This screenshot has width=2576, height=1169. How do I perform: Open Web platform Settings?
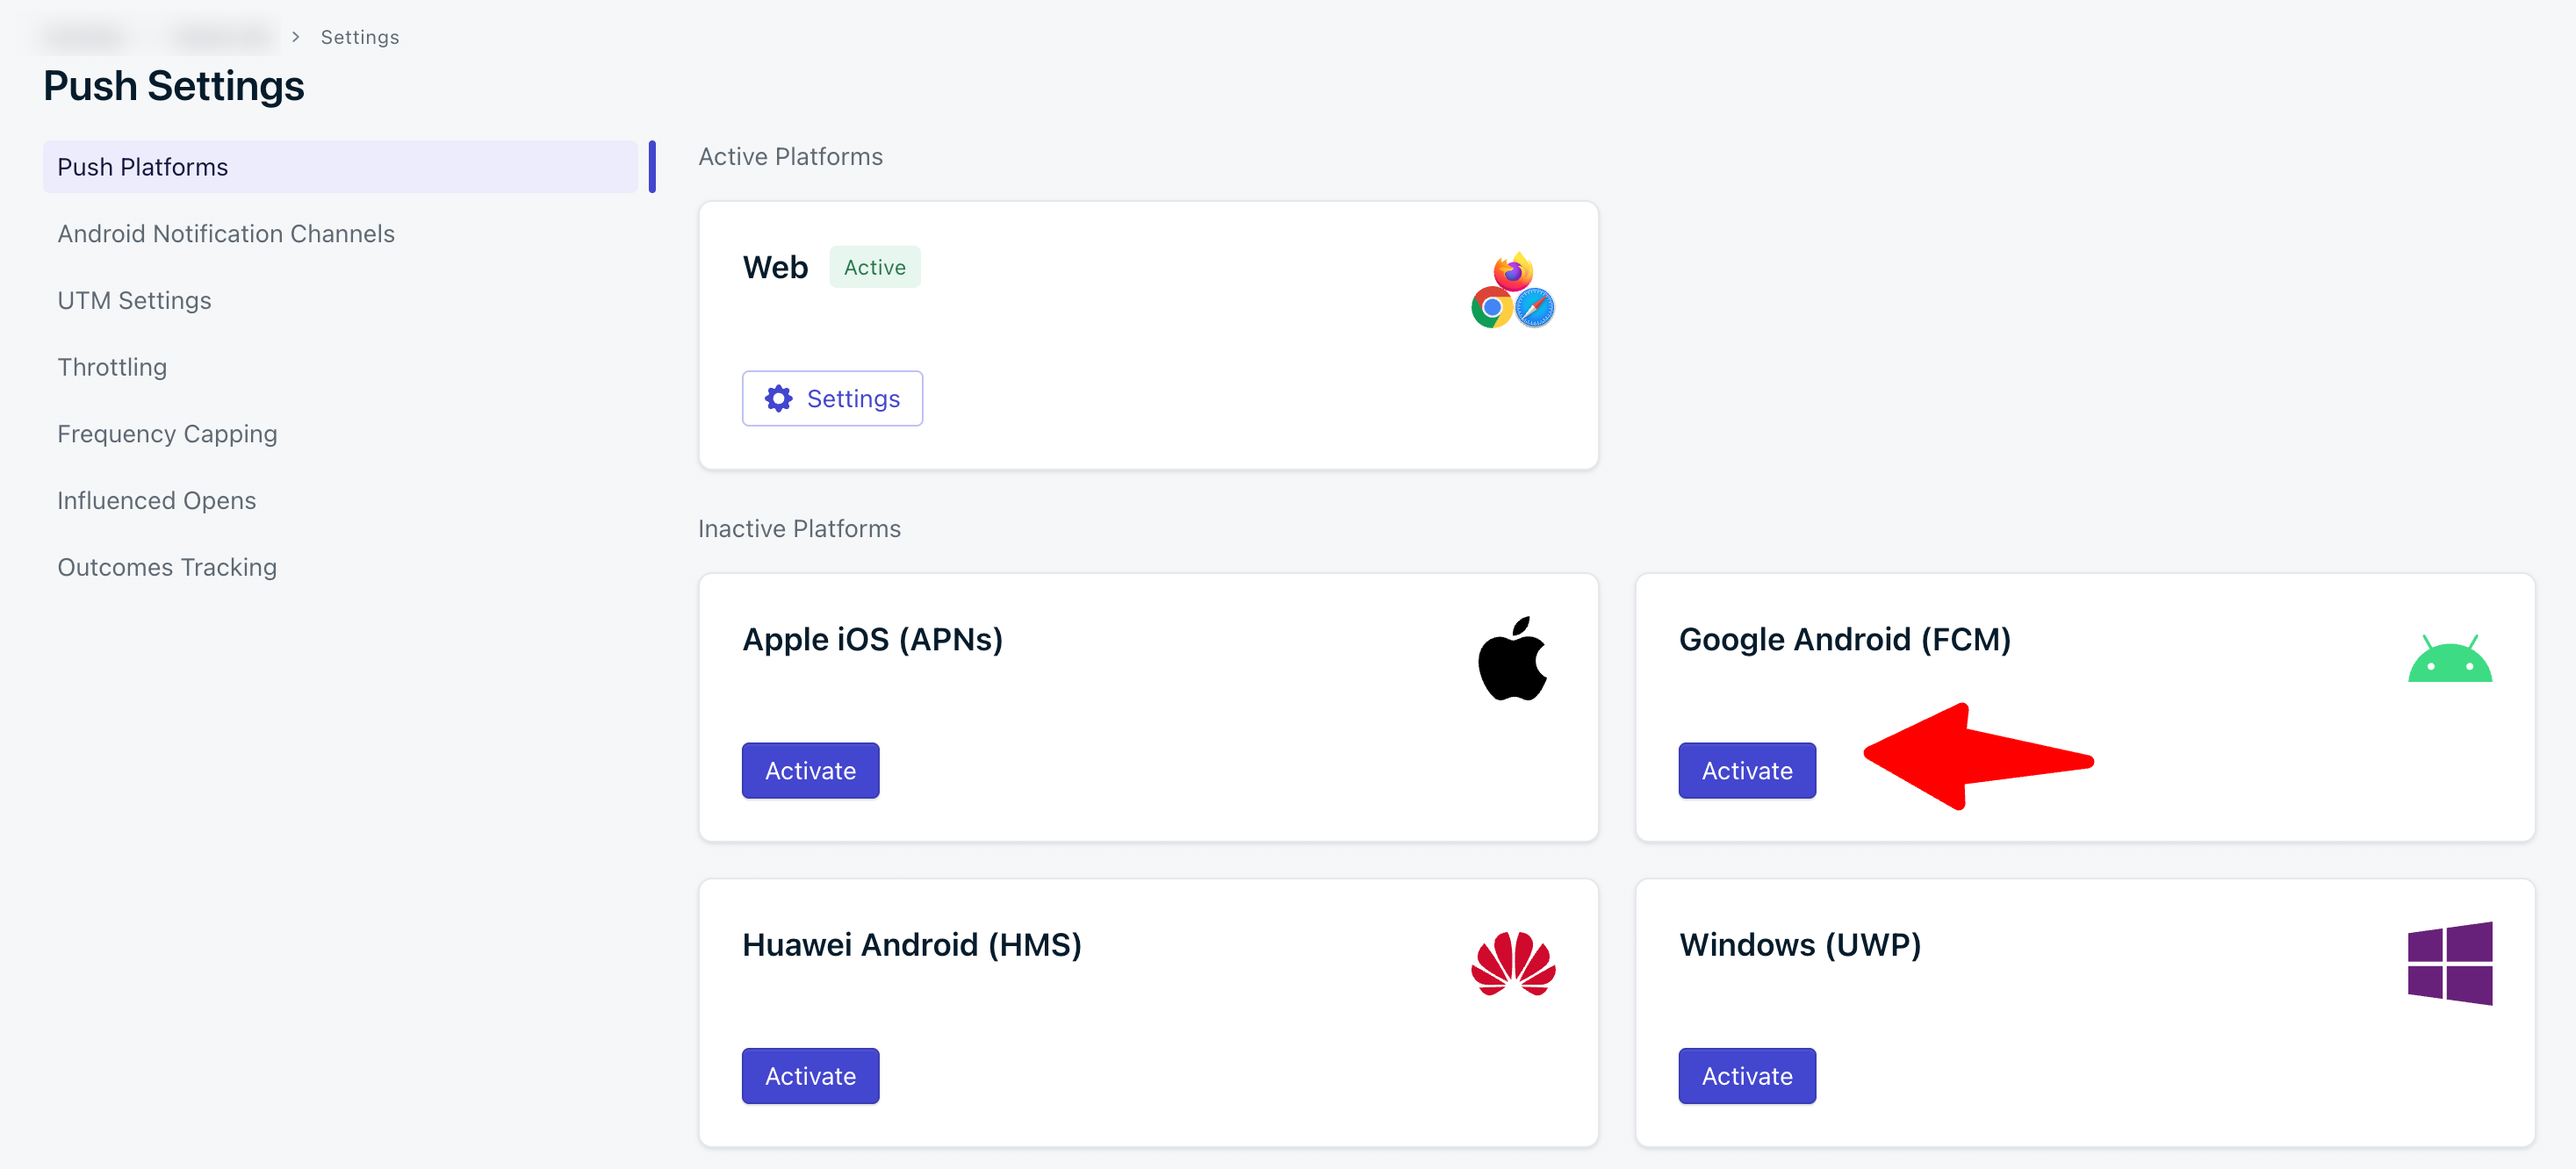tap(832, 399)
